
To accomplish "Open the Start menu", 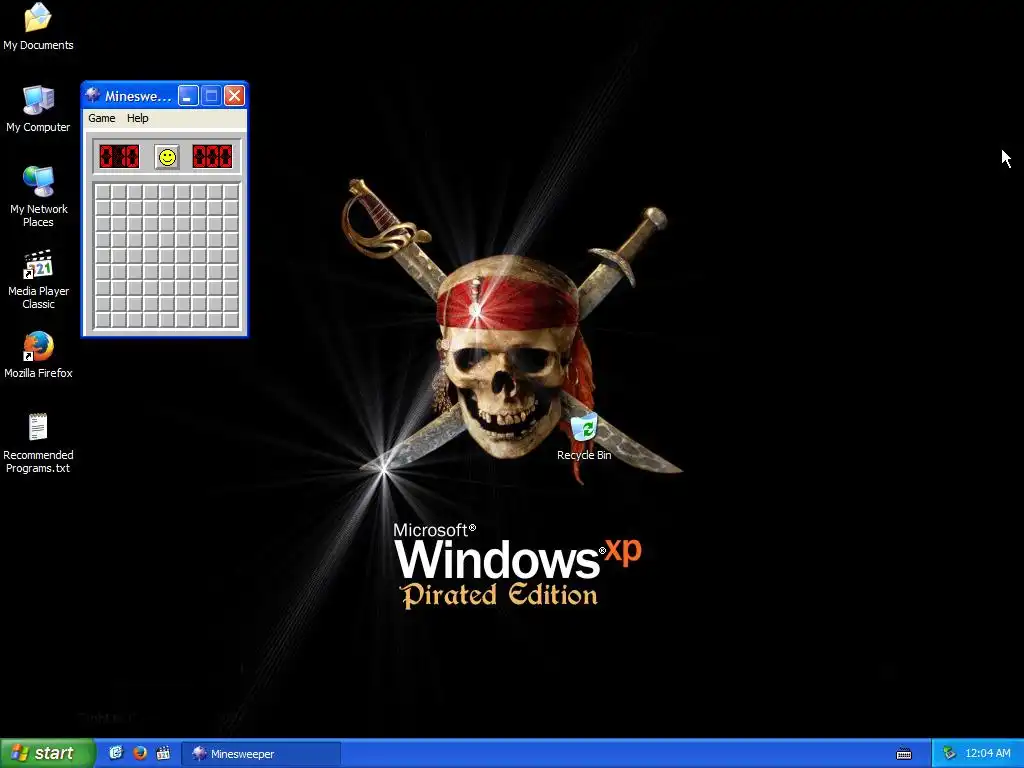I will (x=47, y=753).
